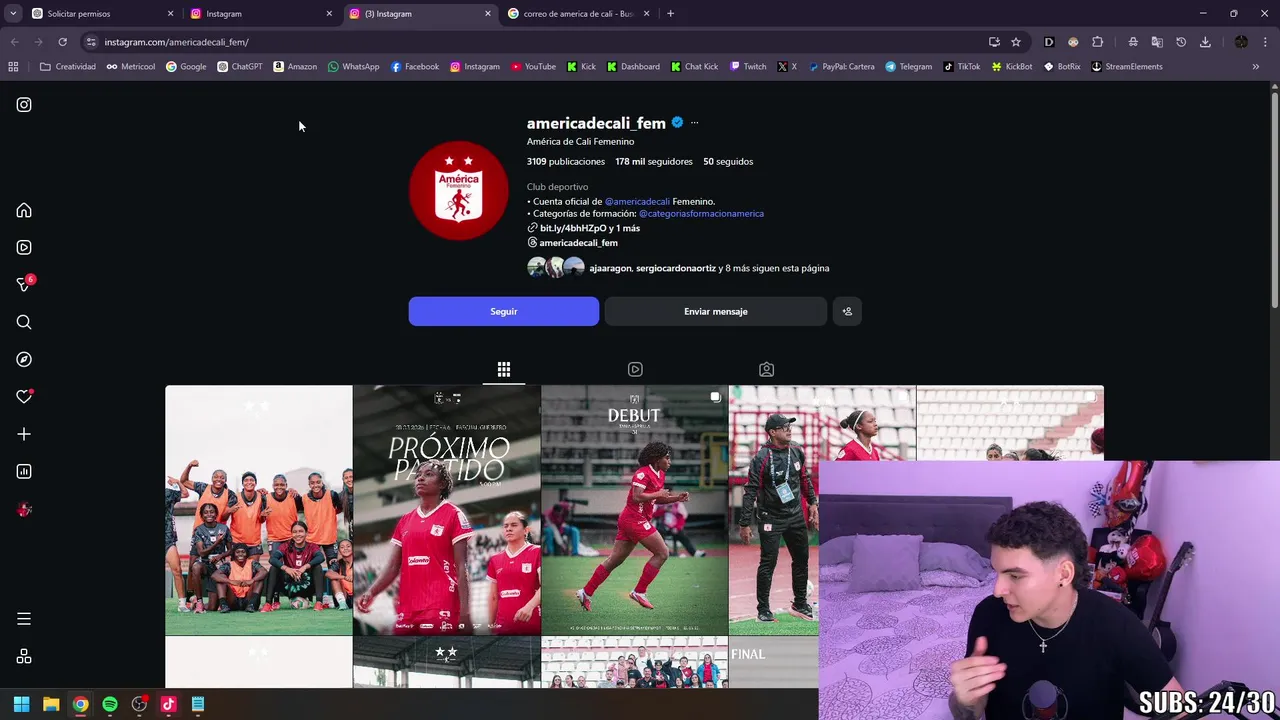Open the WhatsApp bookmark
The height and width of the screenshot is (720, 1280).
point(354,67)
